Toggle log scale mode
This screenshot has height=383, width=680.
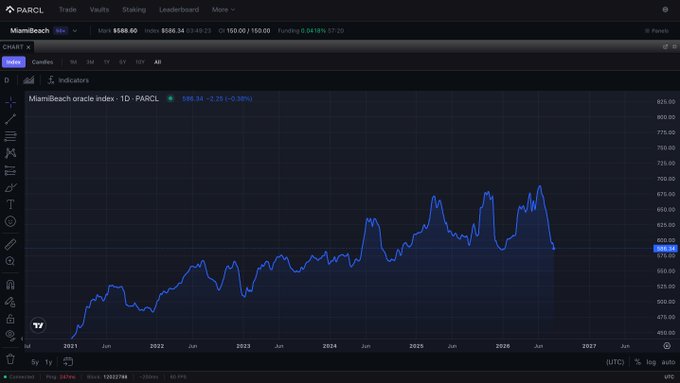click(x=651, y=362)
